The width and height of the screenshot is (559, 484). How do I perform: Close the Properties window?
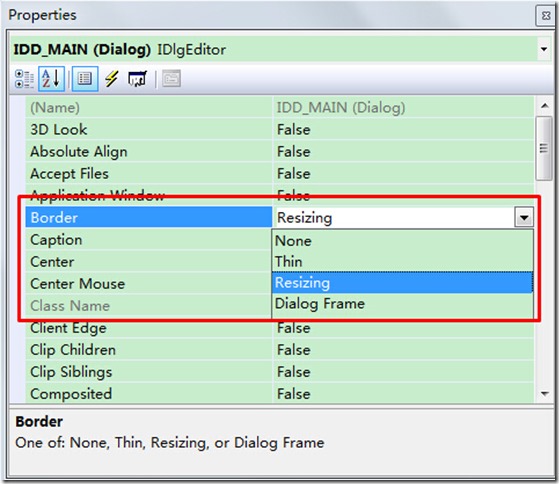pos(545,16)
